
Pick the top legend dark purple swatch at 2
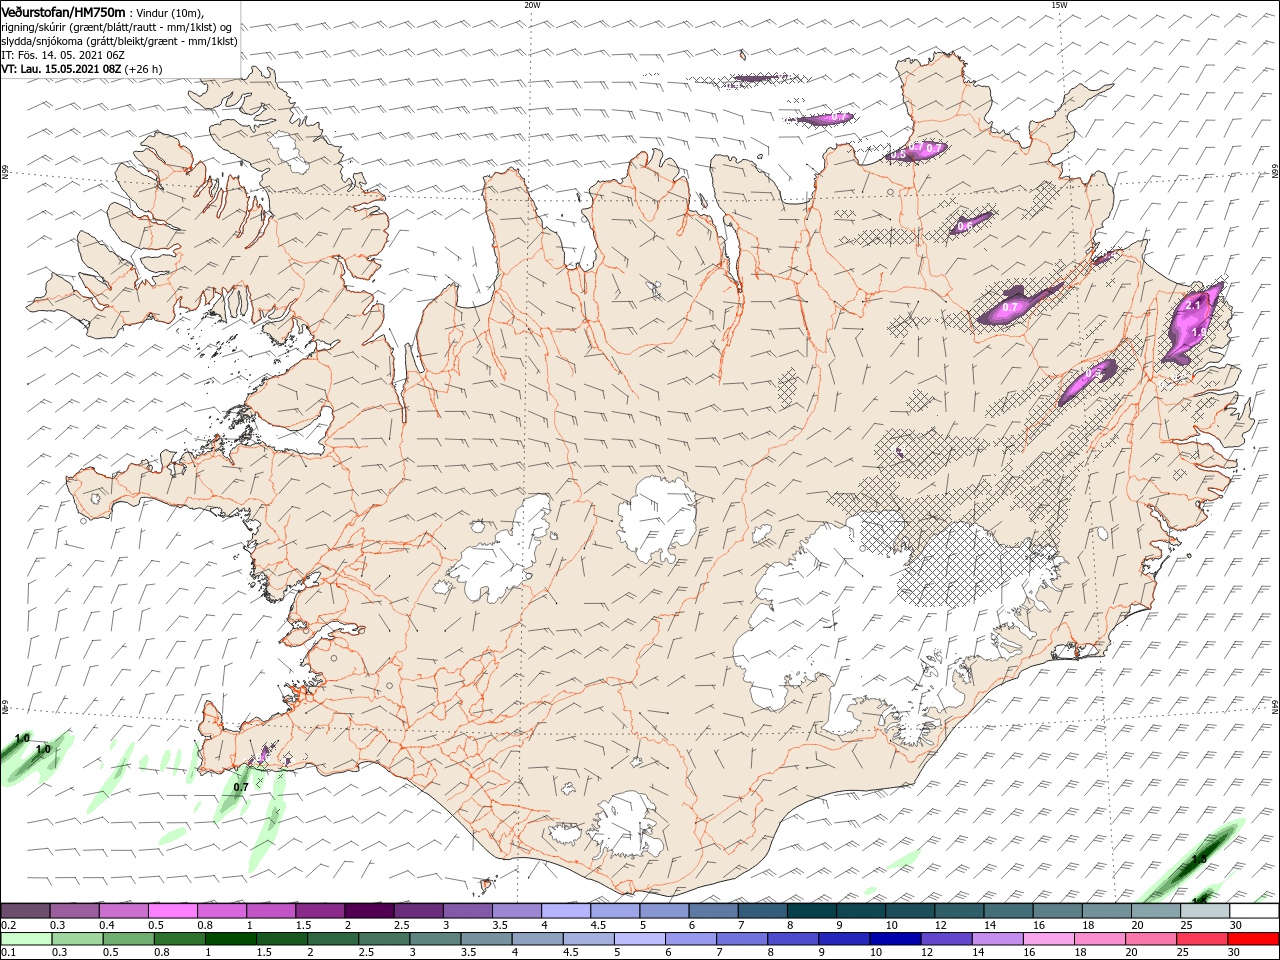[369, 911]
